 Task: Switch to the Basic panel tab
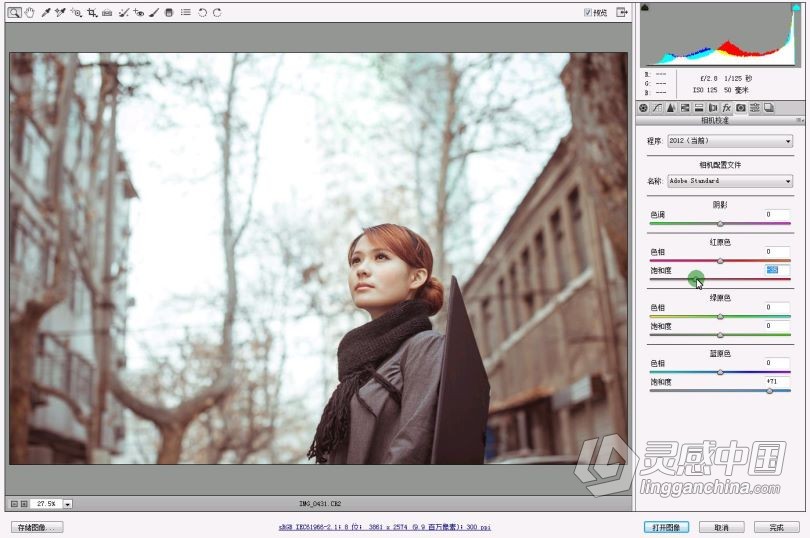click(643, 107)
